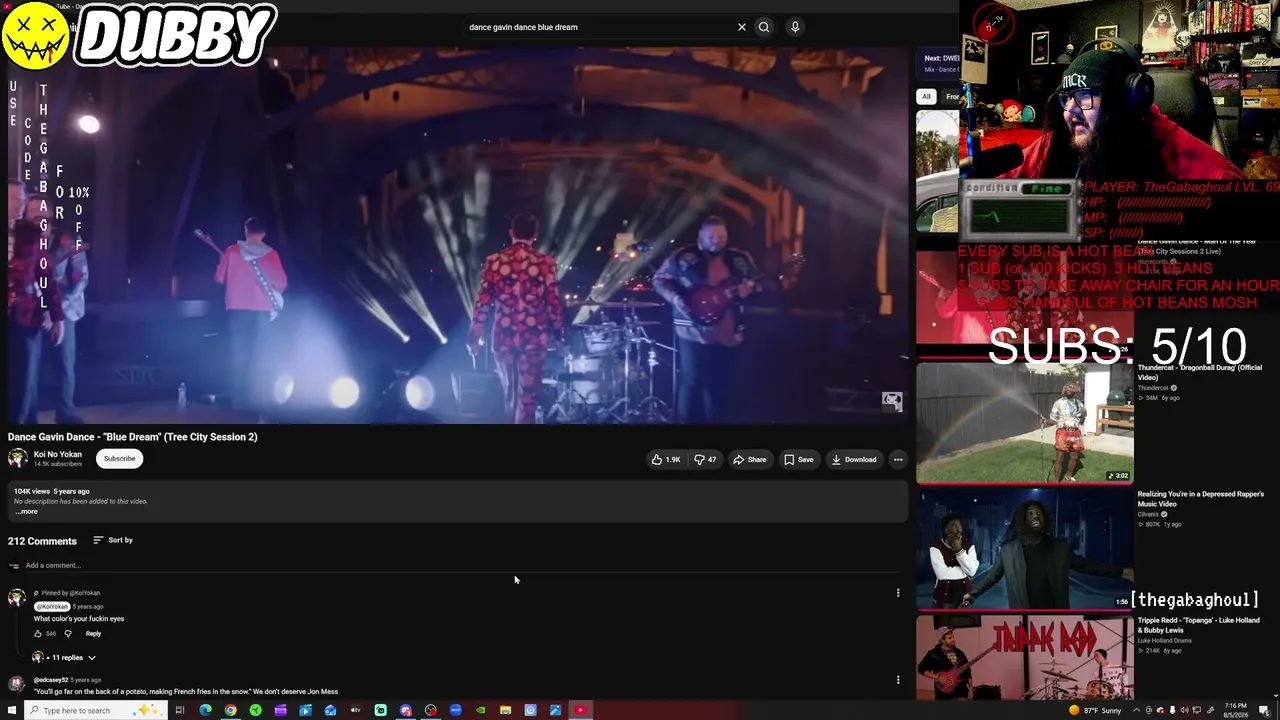Viewport: 1280px width, 720px height.
Task: Show hidden system tray icons
Action: pos(1137,711)
